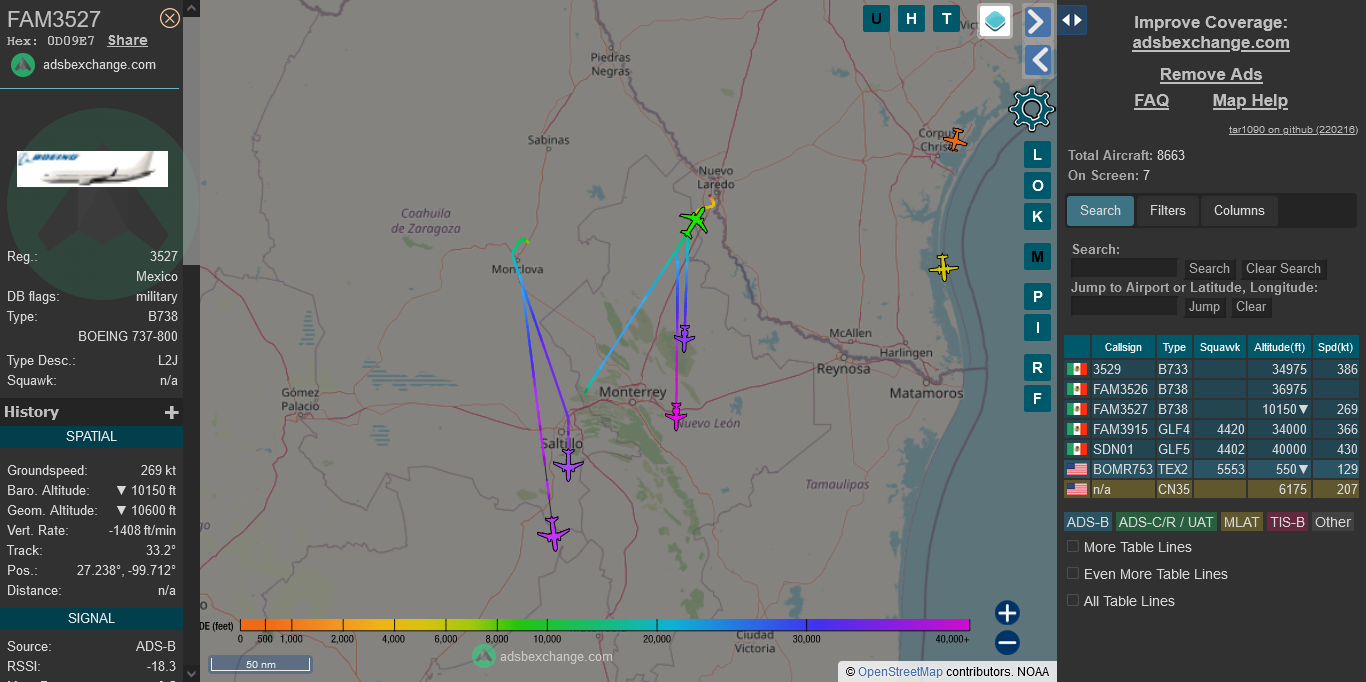Click the Clear Search button

point(1283,269)
